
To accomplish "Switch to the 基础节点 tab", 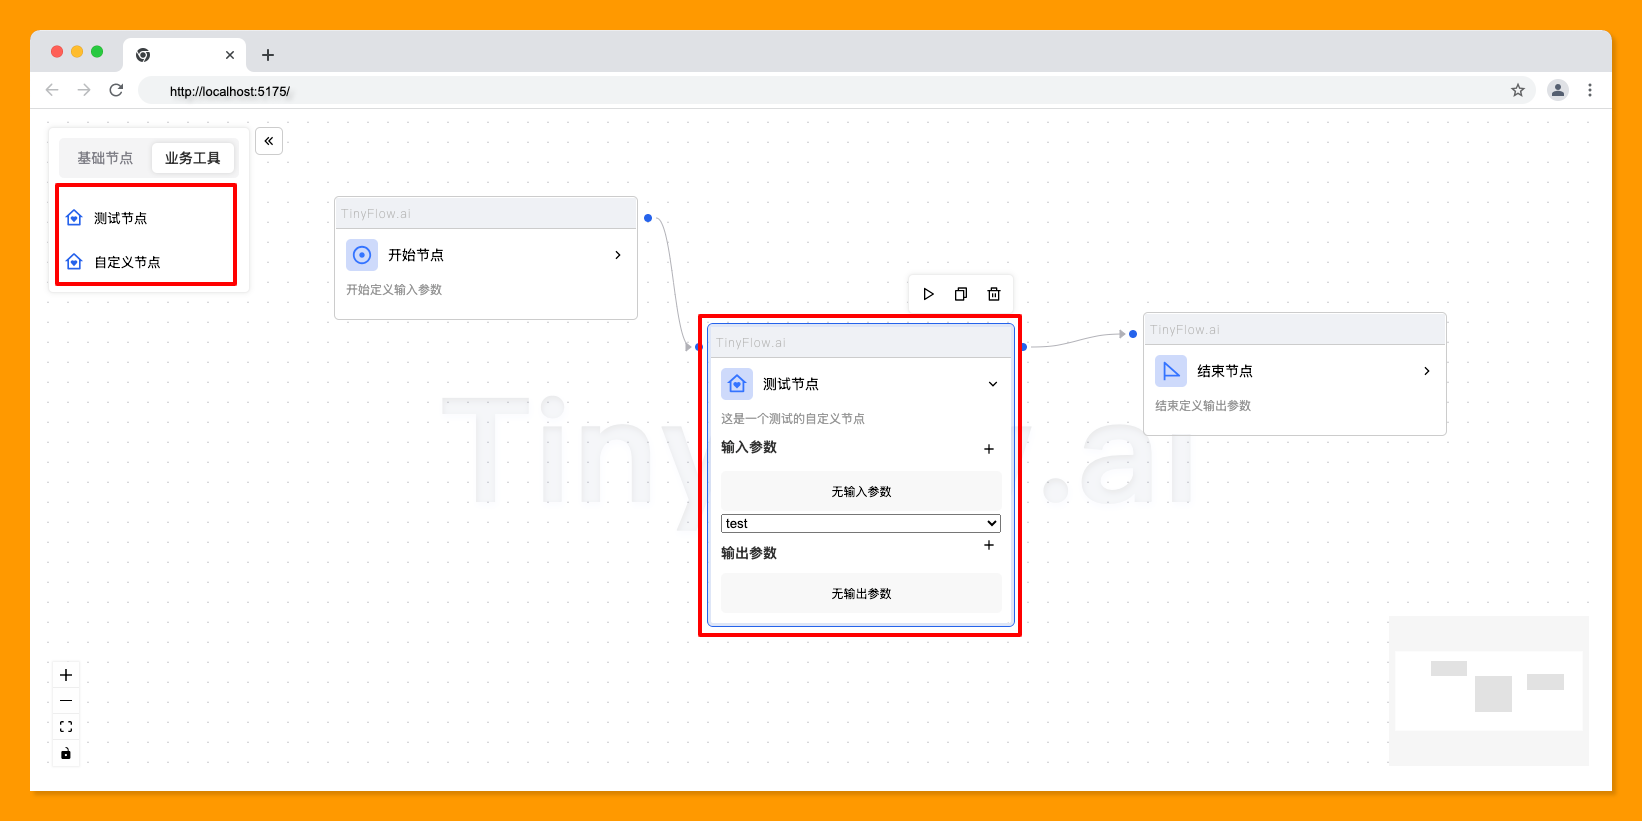I will 105,158.
